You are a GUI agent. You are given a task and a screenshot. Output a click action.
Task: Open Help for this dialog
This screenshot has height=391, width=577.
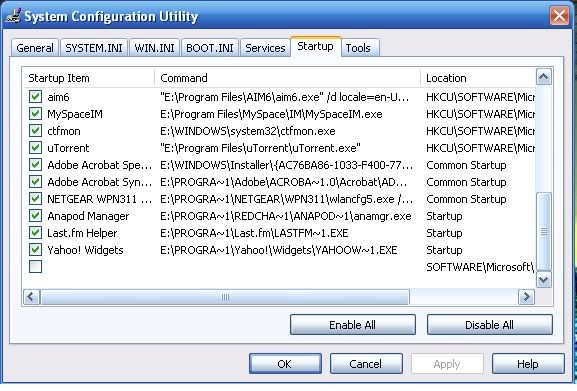[x=528, y=364]
